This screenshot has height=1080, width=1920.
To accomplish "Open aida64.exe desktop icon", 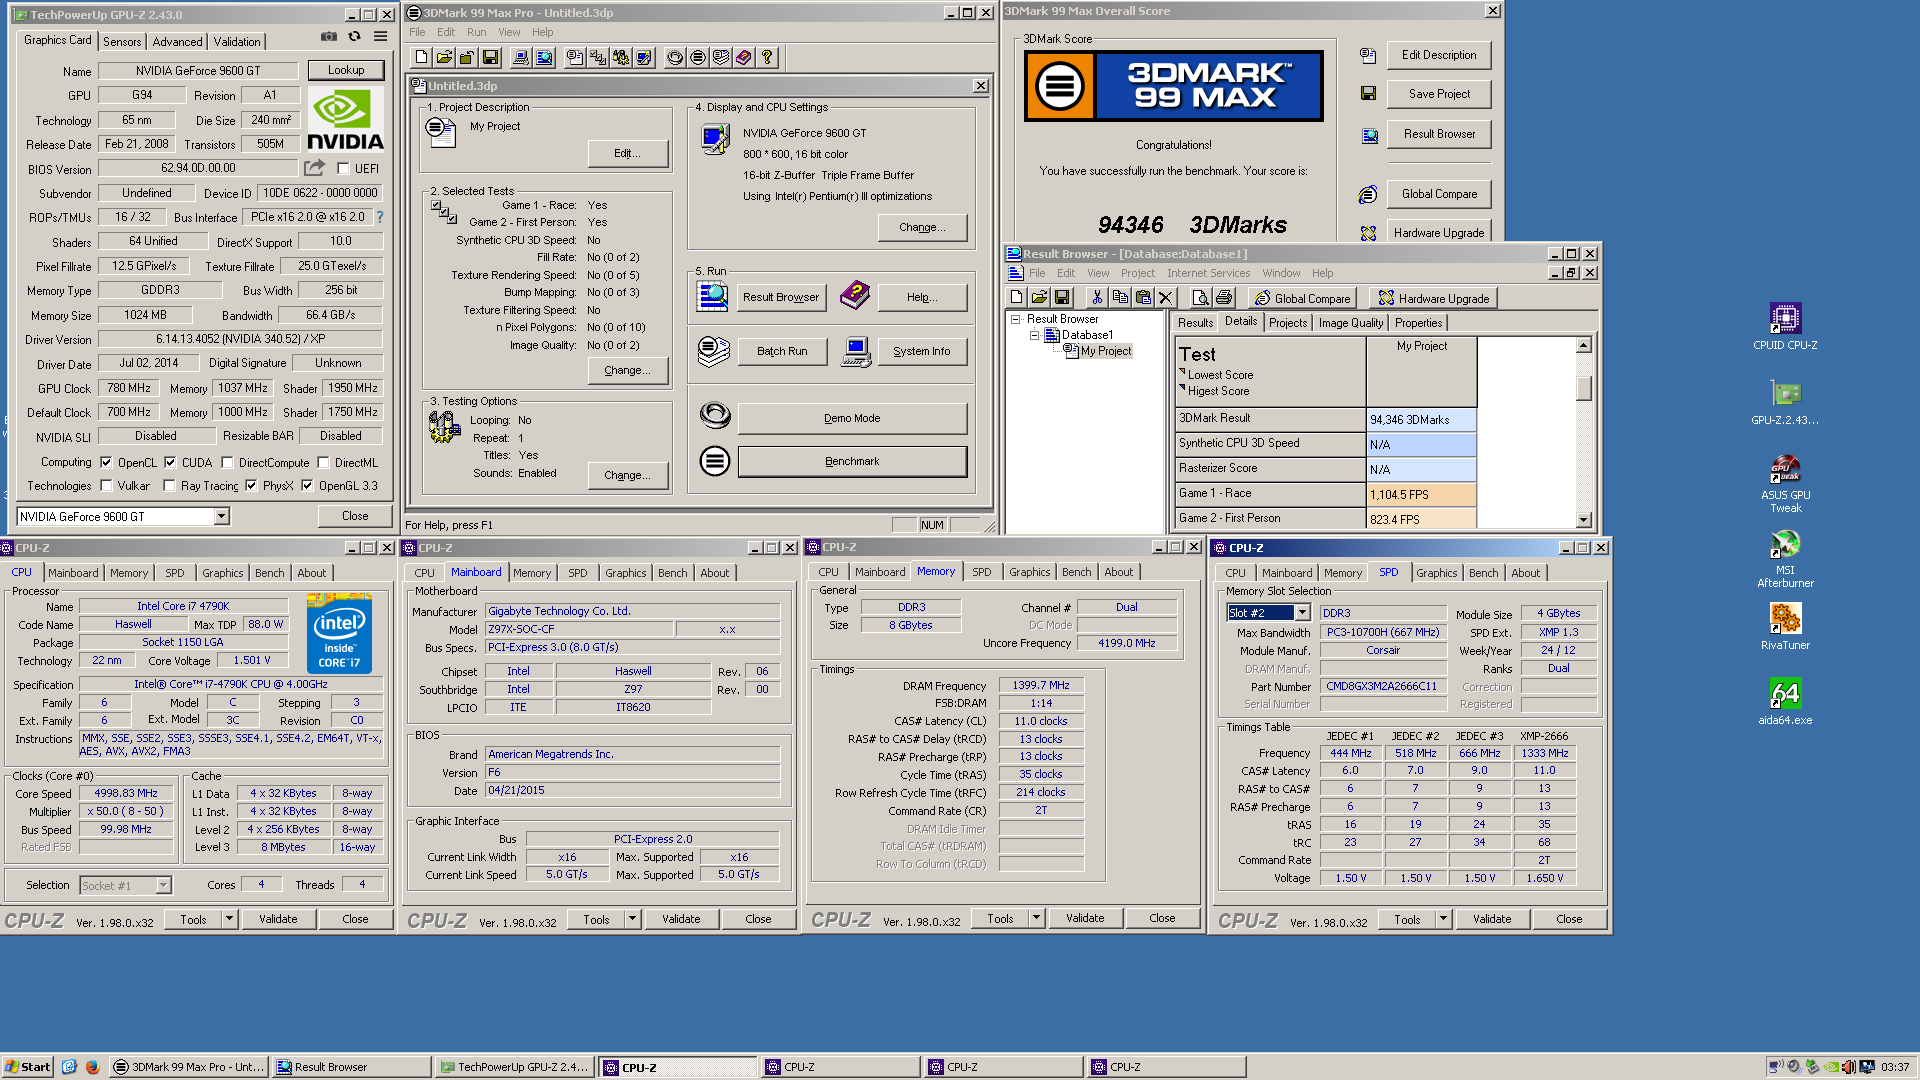I will (1785, 701).
